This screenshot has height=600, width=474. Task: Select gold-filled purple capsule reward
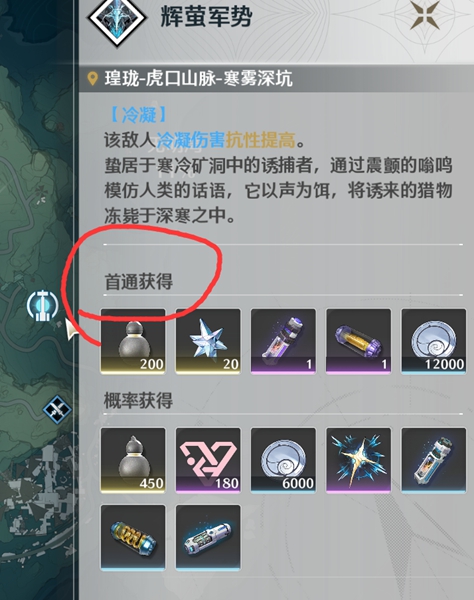tap(358, 341)
